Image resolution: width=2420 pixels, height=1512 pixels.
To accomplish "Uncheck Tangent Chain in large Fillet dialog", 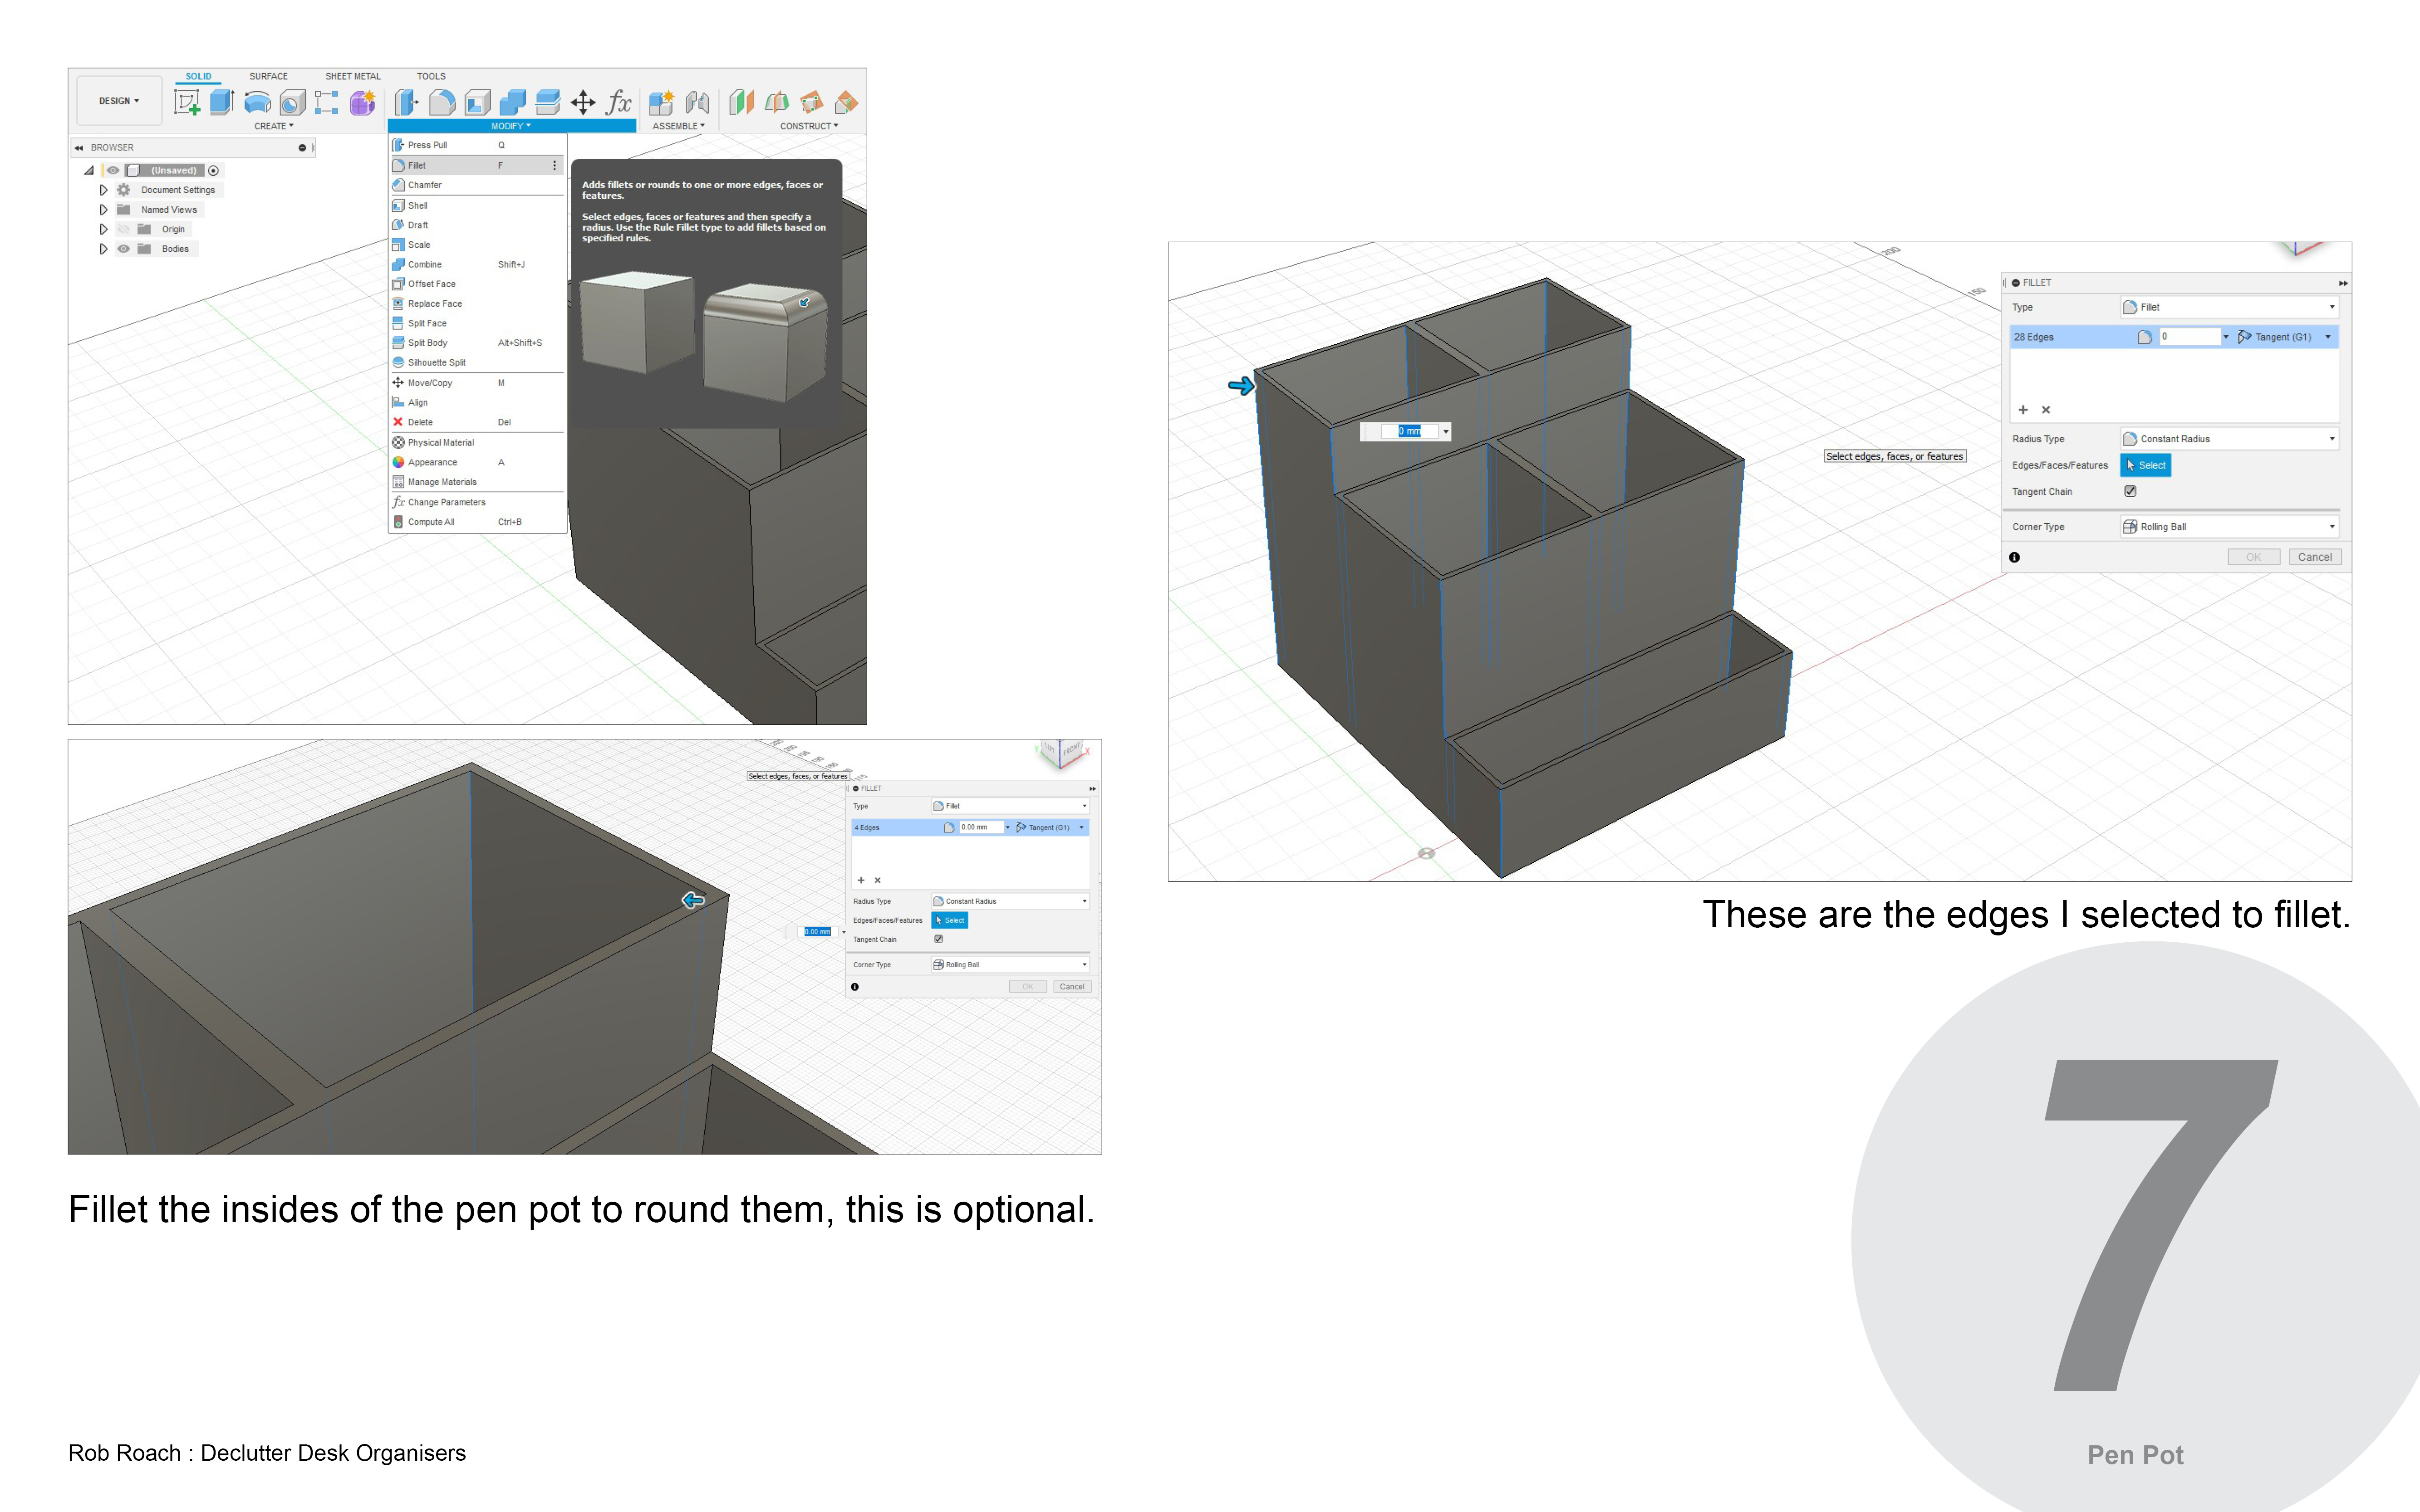I will click(2130, 491).
